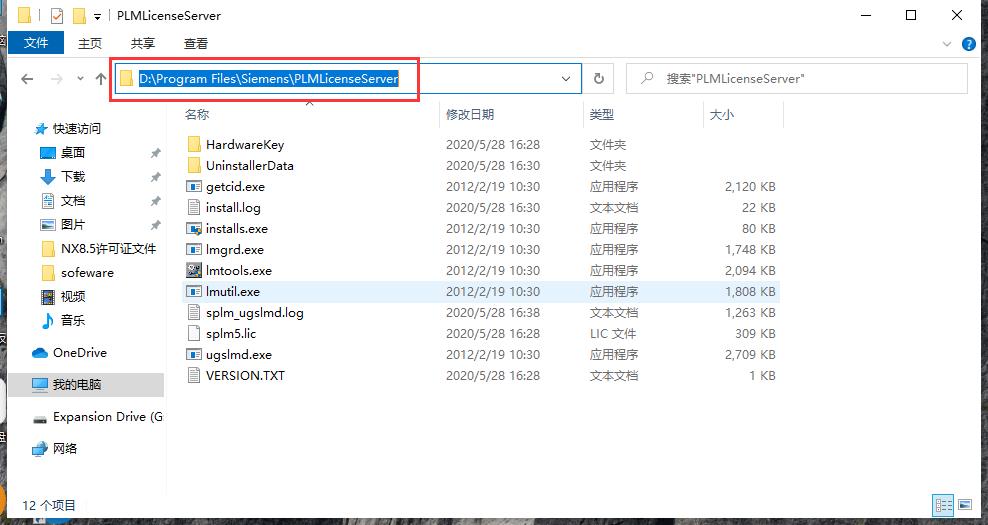
Task: Click the properties checkmark quick access icon
Action: point(56,15)
